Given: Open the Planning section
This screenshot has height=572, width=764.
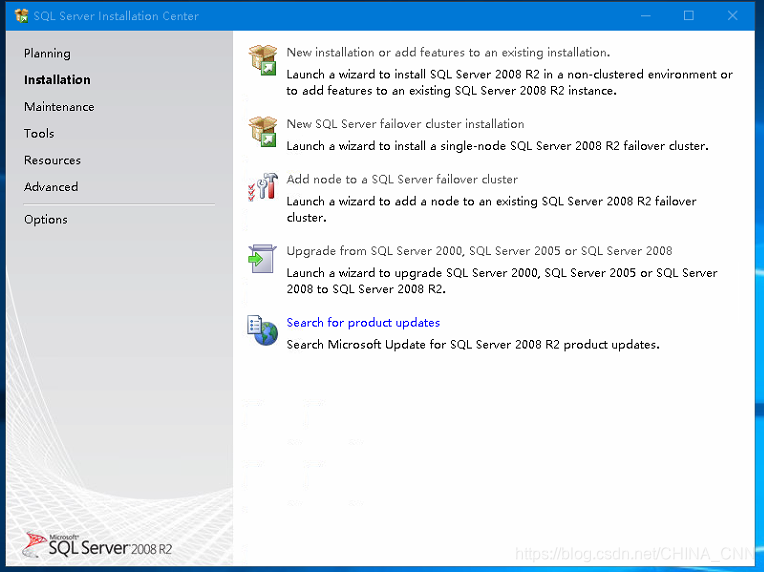Looking at the screenshot, I should (x=47, y=53).
